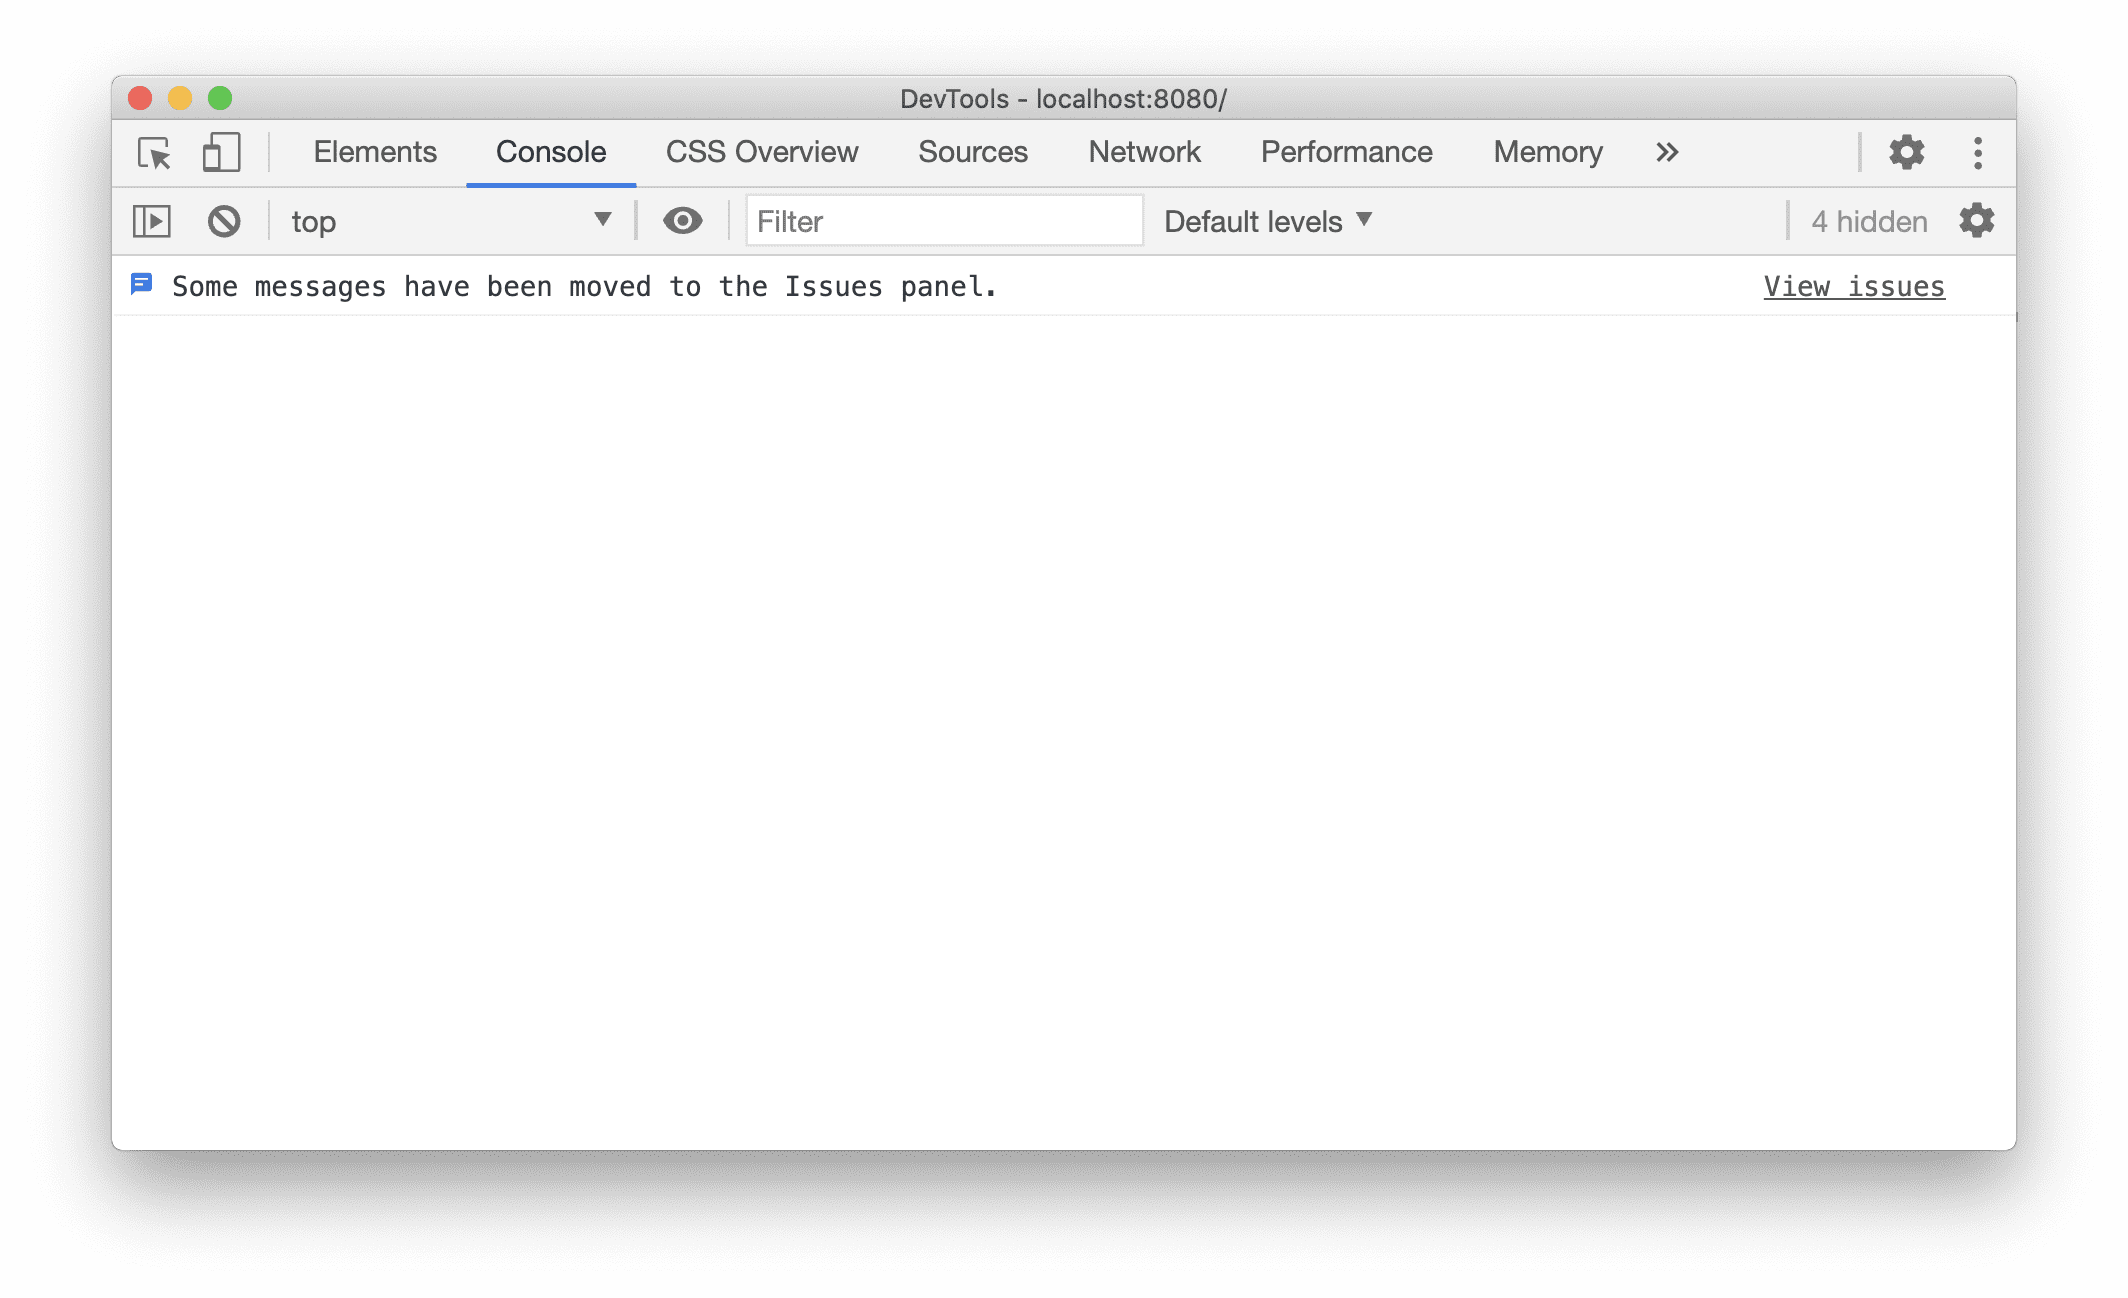Click the DevTools main settings gear
2128x1298 pixels.
pyautogui.click(x=1905, y=152)
